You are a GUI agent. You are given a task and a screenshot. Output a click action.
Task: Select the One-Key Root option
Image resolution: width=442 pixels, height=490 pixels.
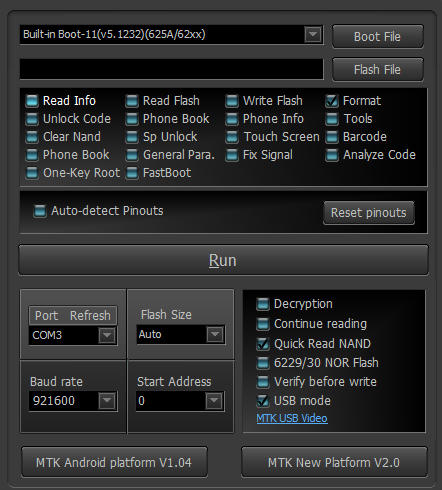tap(32, 173)
